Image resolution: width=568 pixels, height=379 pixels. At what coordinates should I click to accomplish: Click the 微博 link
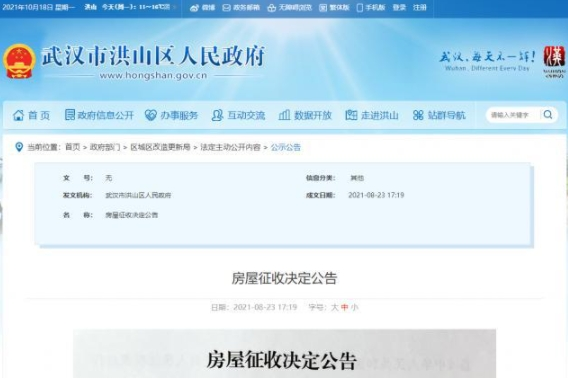208,8
